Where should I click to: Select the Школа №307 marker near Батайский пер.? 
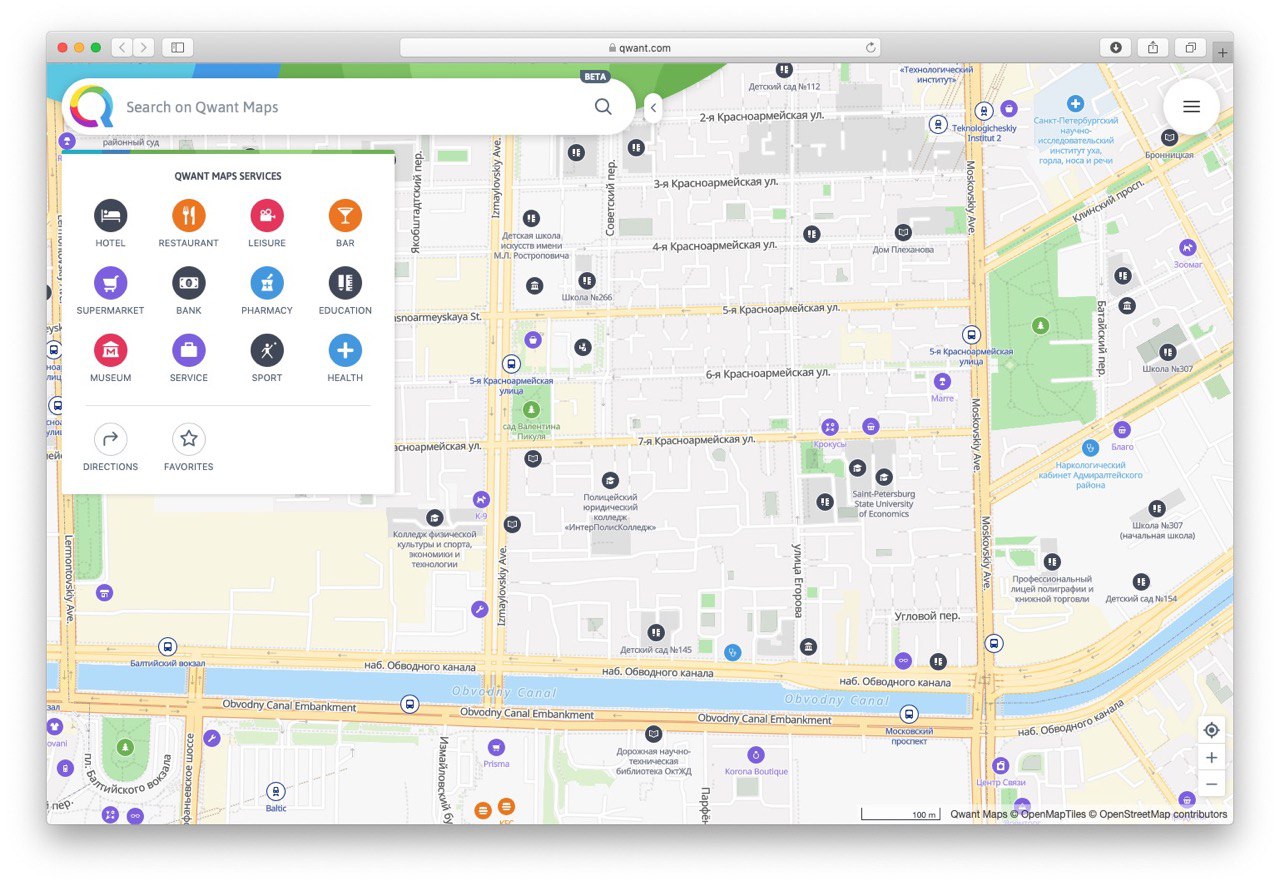1168,352
